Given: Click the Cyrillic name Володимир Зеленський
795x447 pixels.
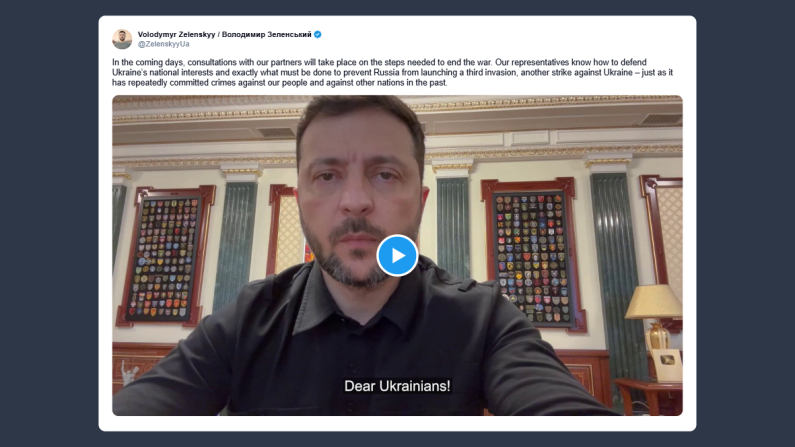Looking at the screenshot, I should pyautogui.click(x=266, y=34).
